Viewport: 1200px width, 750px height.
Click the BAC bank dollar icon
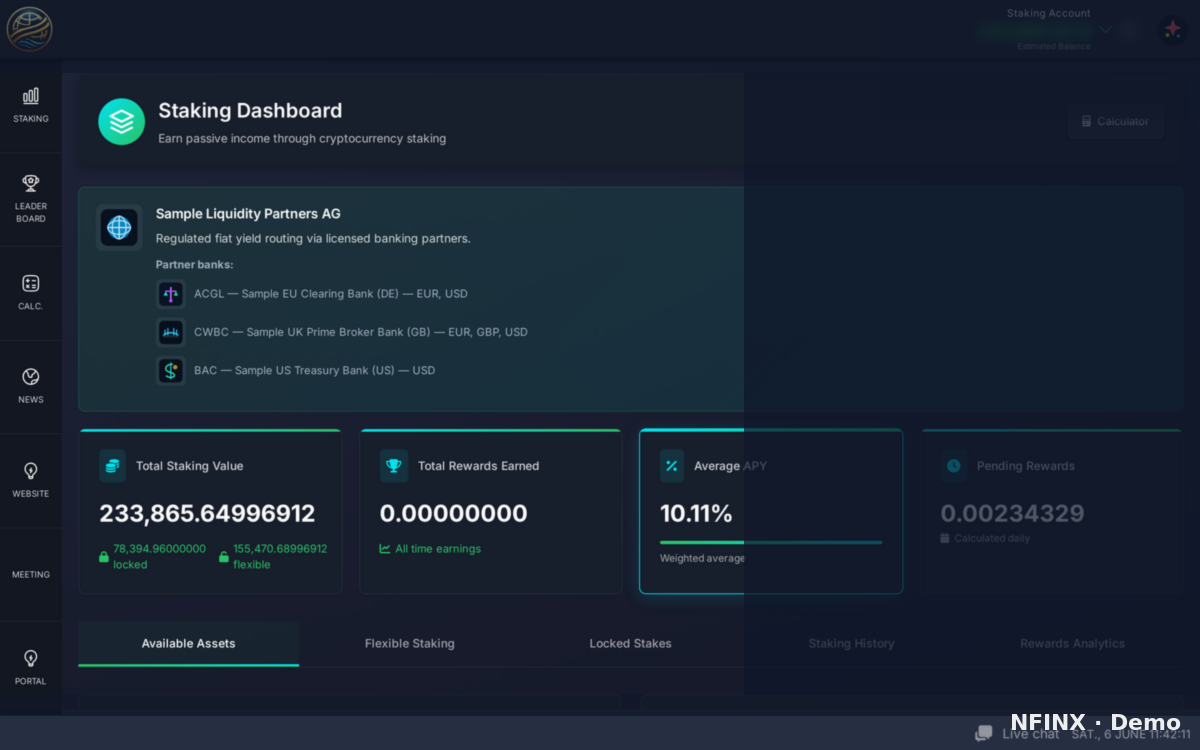coord(171,370)
